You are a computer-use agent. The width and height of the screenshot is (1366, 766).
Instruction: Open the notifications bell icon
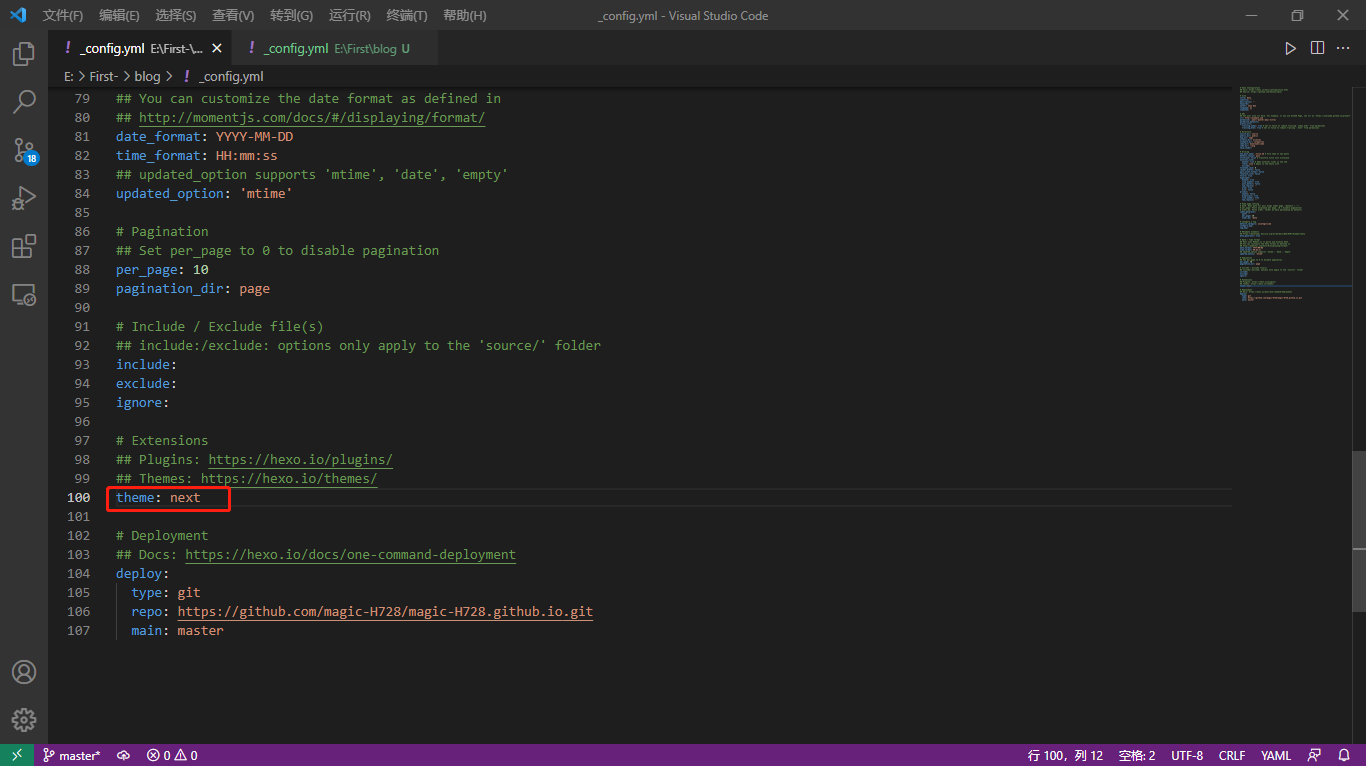[x=1343, y=755]
